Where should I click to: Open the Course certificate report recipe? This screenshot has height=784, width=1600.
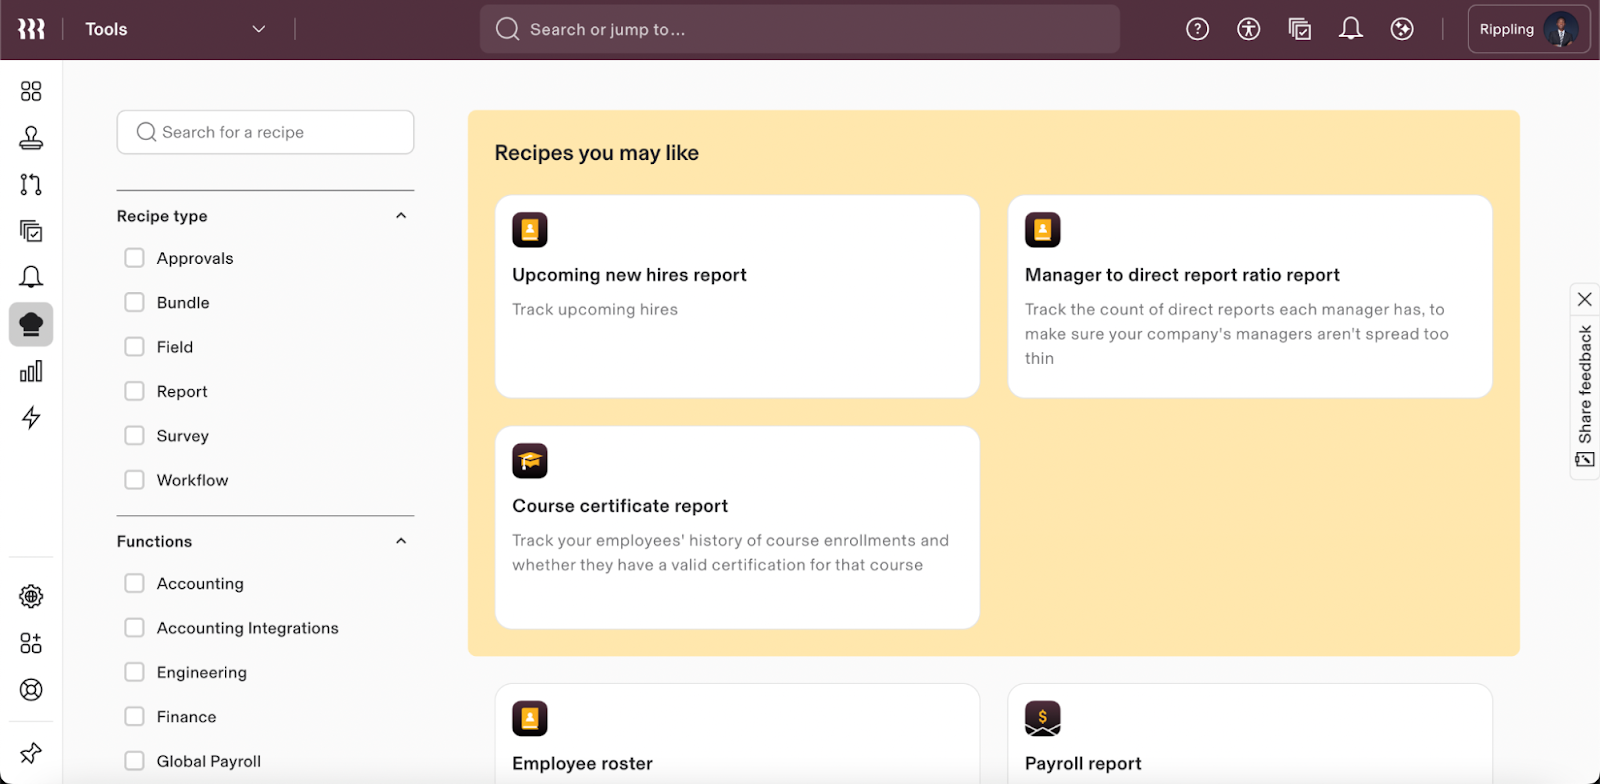tap(737, 527)
